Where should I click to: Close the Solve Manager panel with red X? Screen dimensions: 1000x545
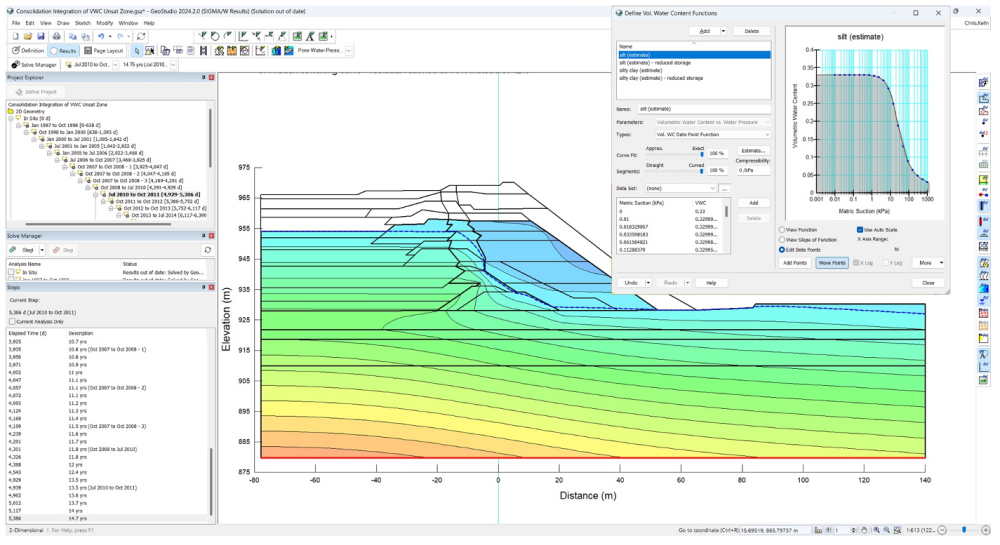click(211, 236)
